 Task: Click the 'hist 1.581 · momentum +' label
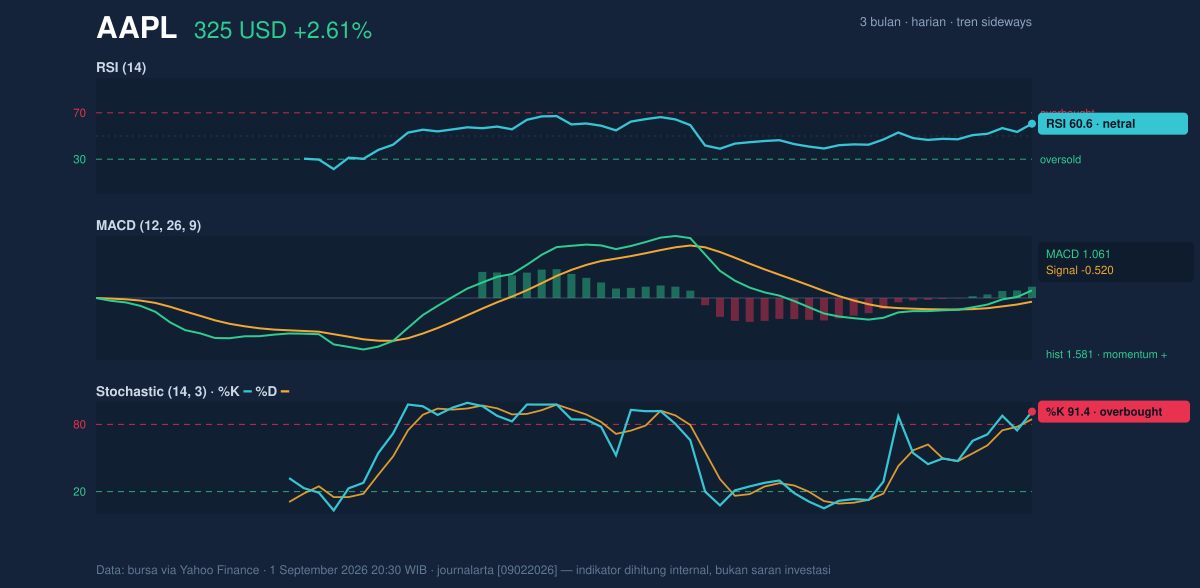(1106, 355)
